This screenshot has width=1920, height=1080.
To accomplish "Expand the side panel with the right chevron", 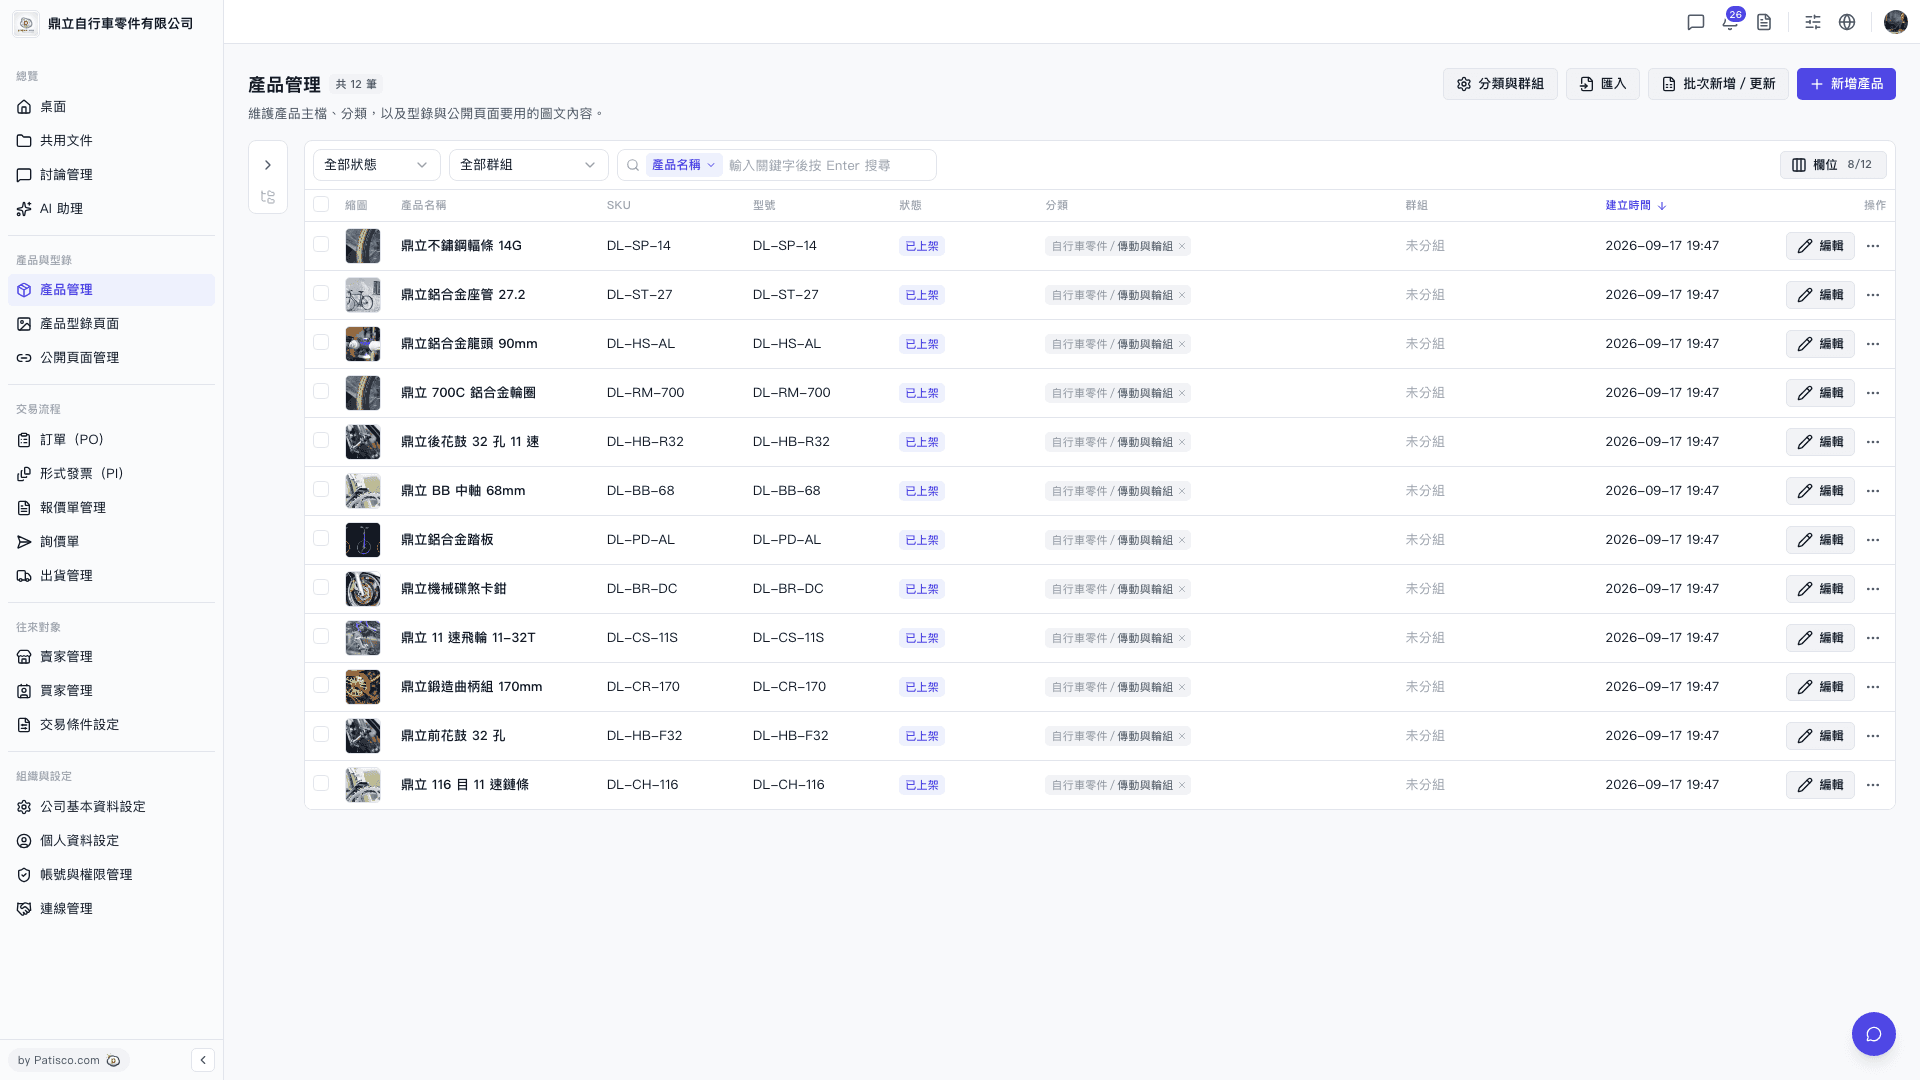I will [268, 165].
